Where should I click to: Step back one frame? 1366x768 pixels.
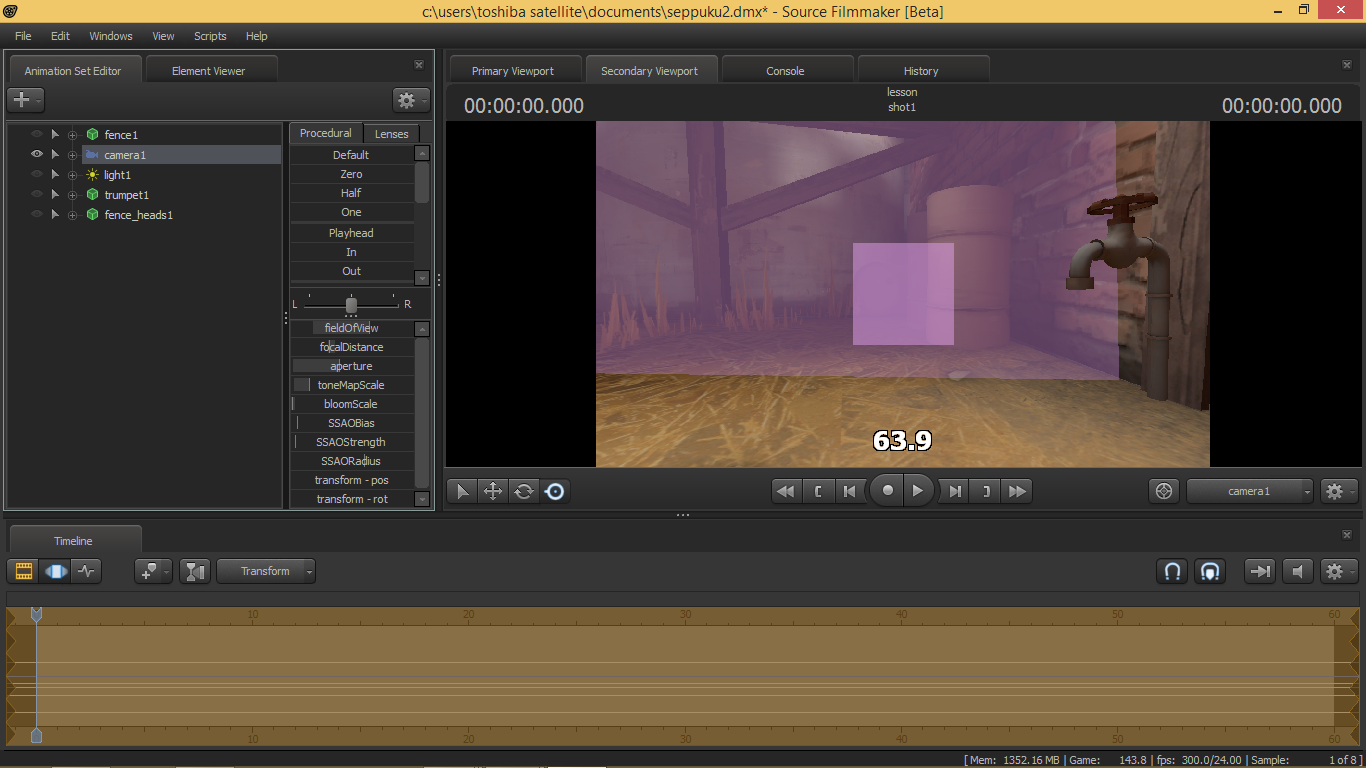click(849, 491)
